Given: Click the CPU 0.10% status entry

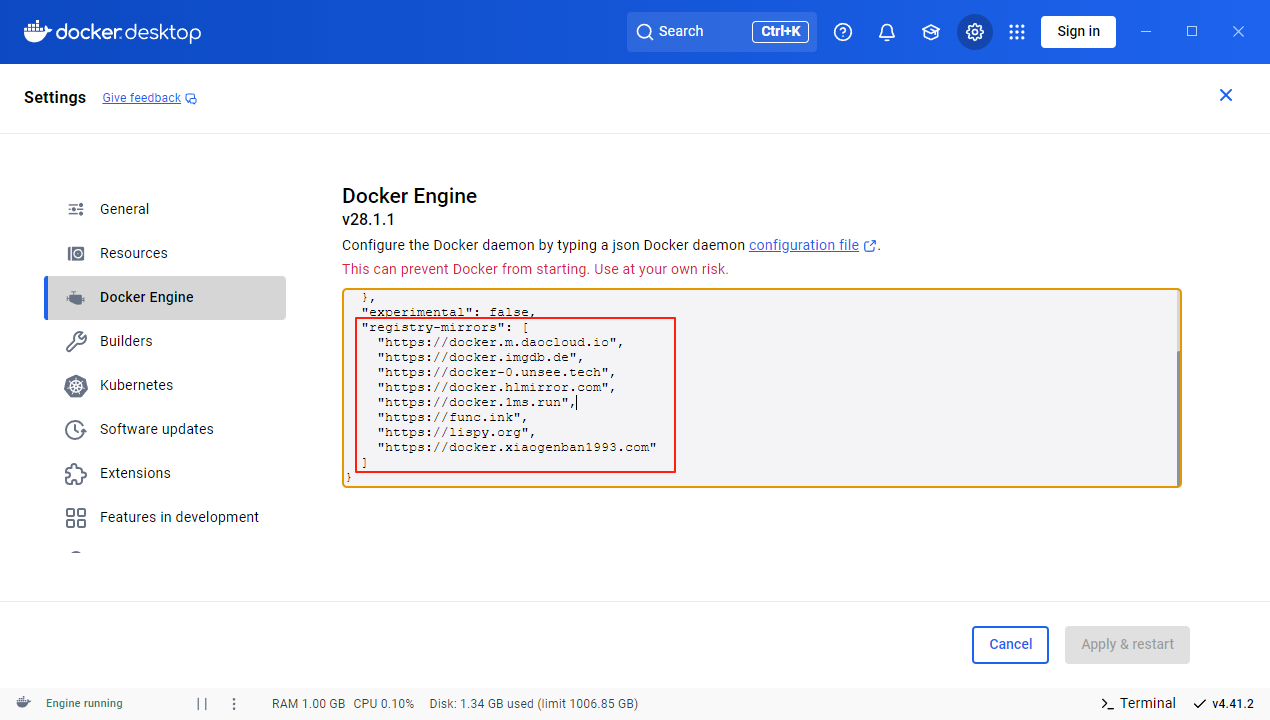Looking at the screenshot, I should click(384, 704).
